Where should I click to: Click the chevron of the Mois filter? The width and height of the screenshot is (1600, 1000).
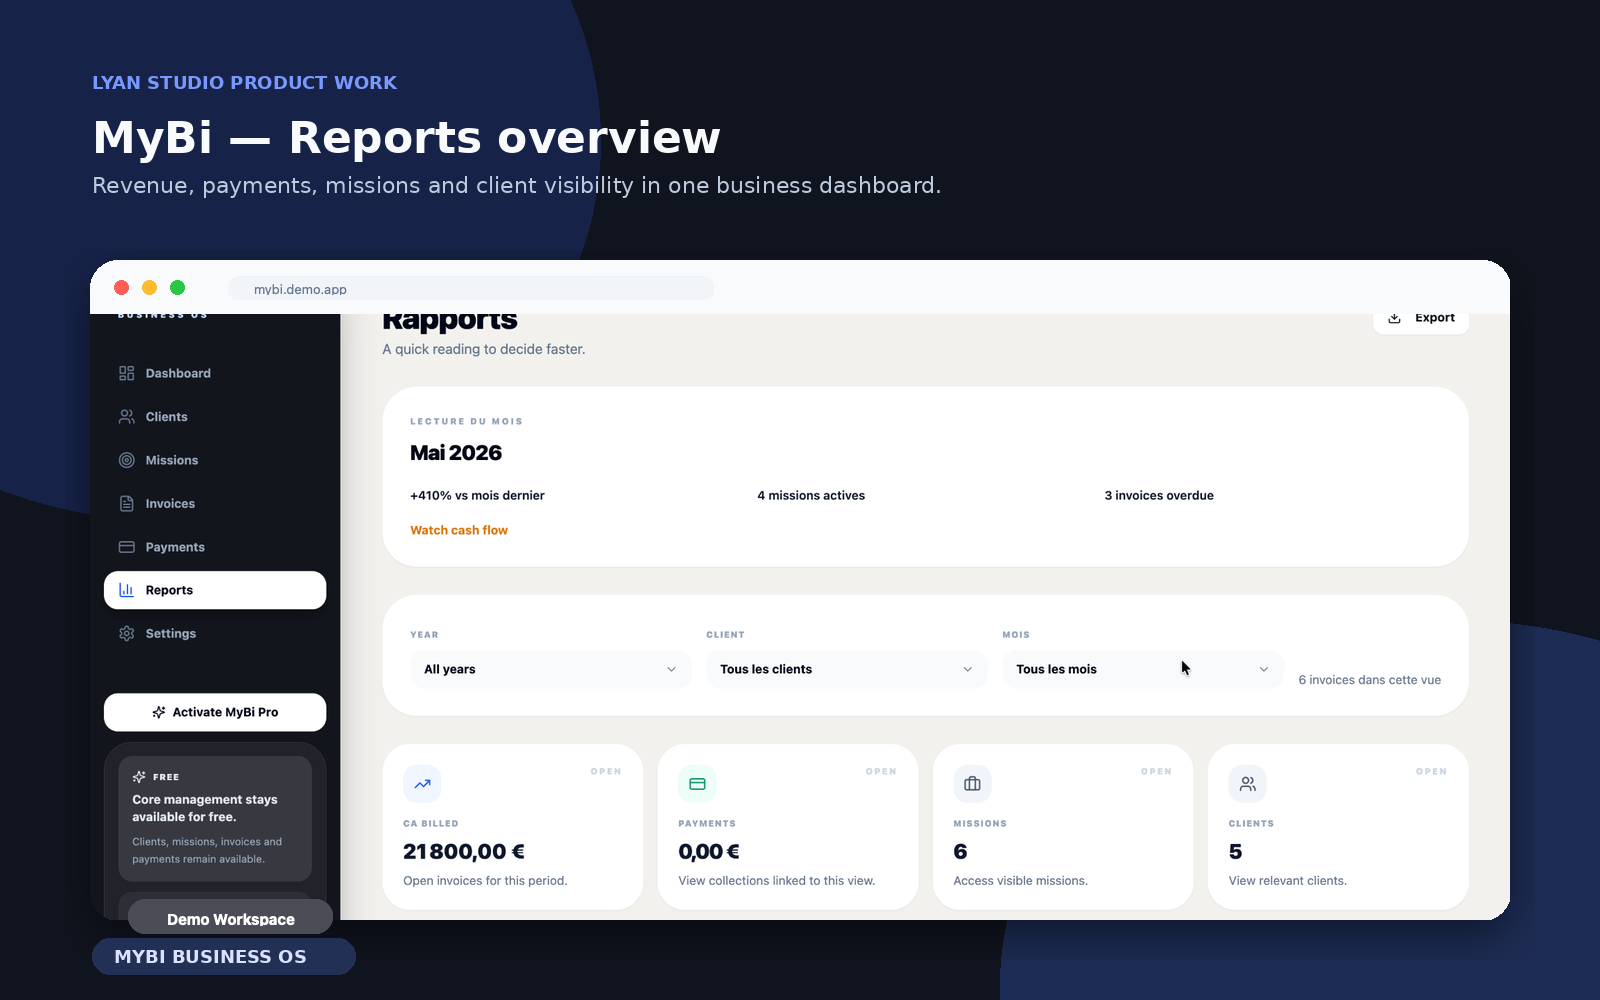pos(1263,669)
